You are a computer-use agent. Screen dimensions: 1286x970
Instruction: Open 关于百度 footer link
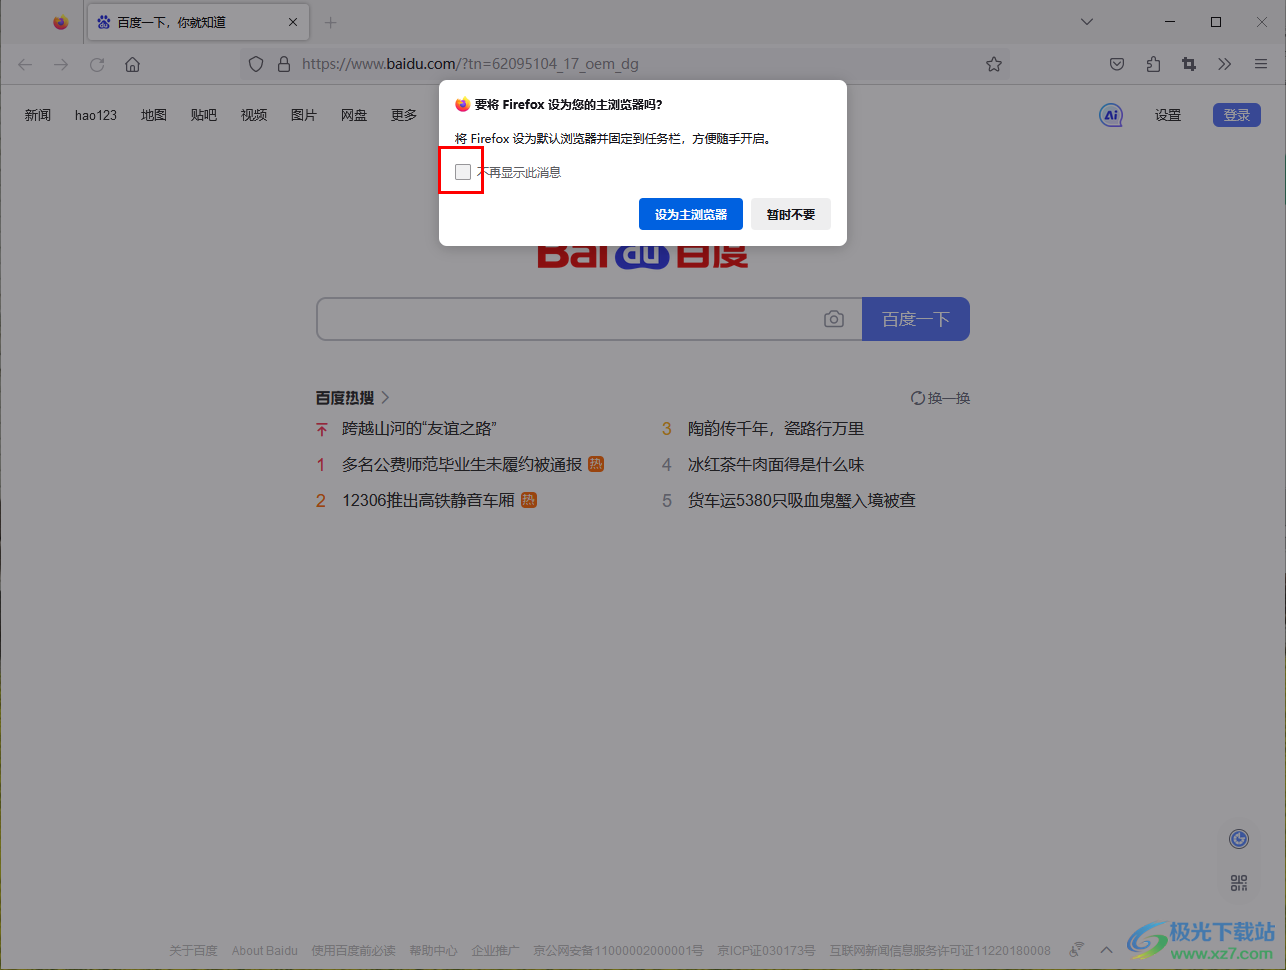[193, 951]
